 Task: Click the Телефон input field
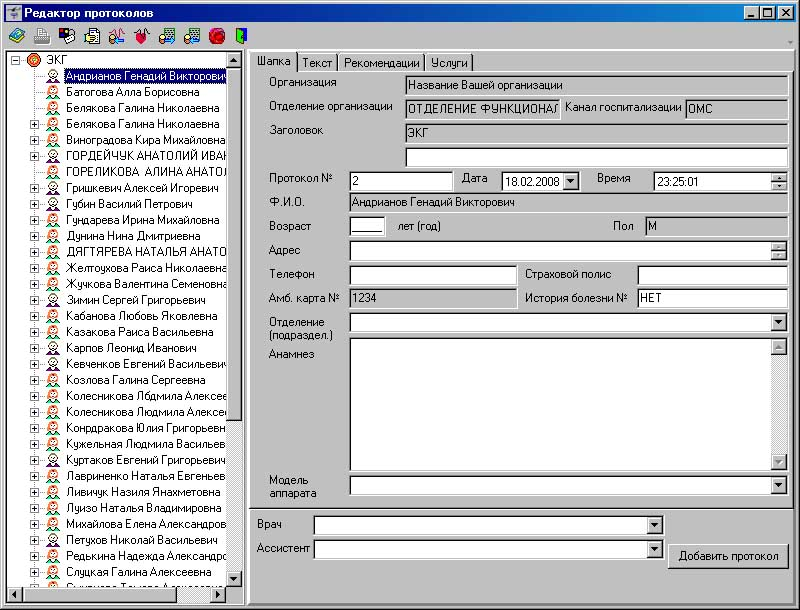432,274
